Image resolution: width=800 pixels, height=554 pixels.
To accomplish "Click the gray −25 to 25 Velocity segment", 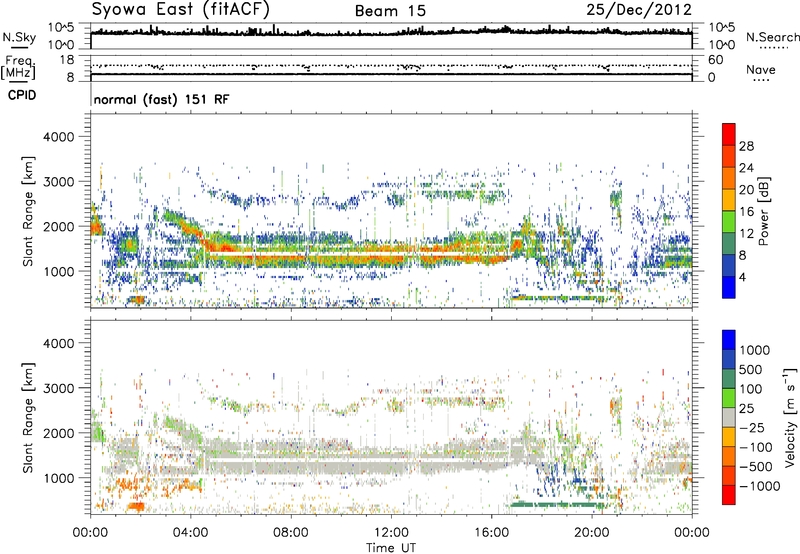I will [729, 417].
